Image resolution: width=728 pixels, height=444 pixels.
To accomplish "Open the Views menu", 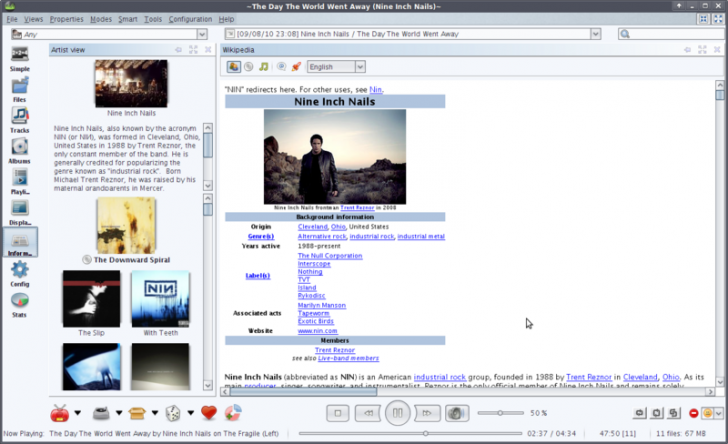I will point(33,19).
